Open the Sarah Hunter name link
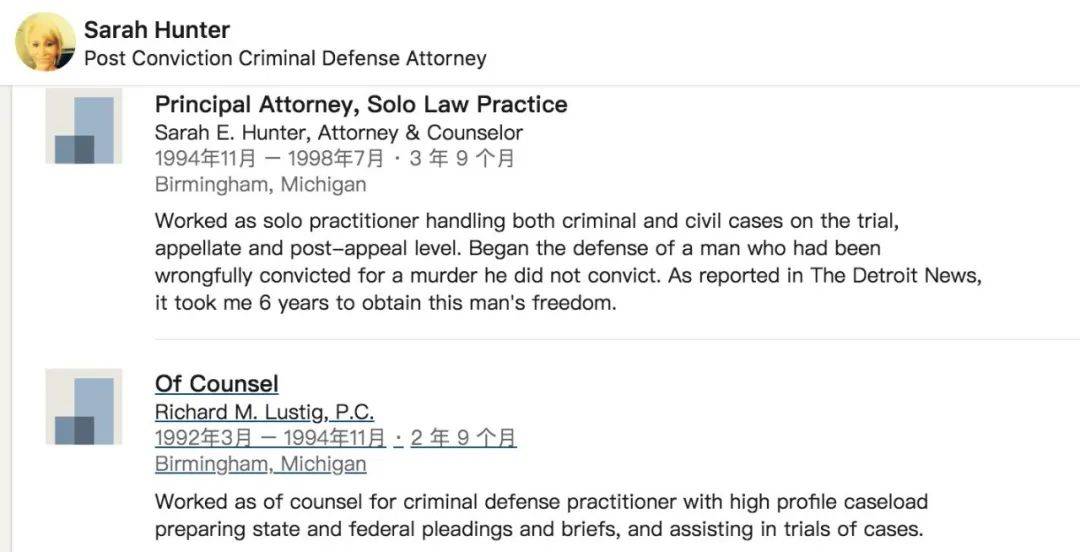 click(157, 30)
